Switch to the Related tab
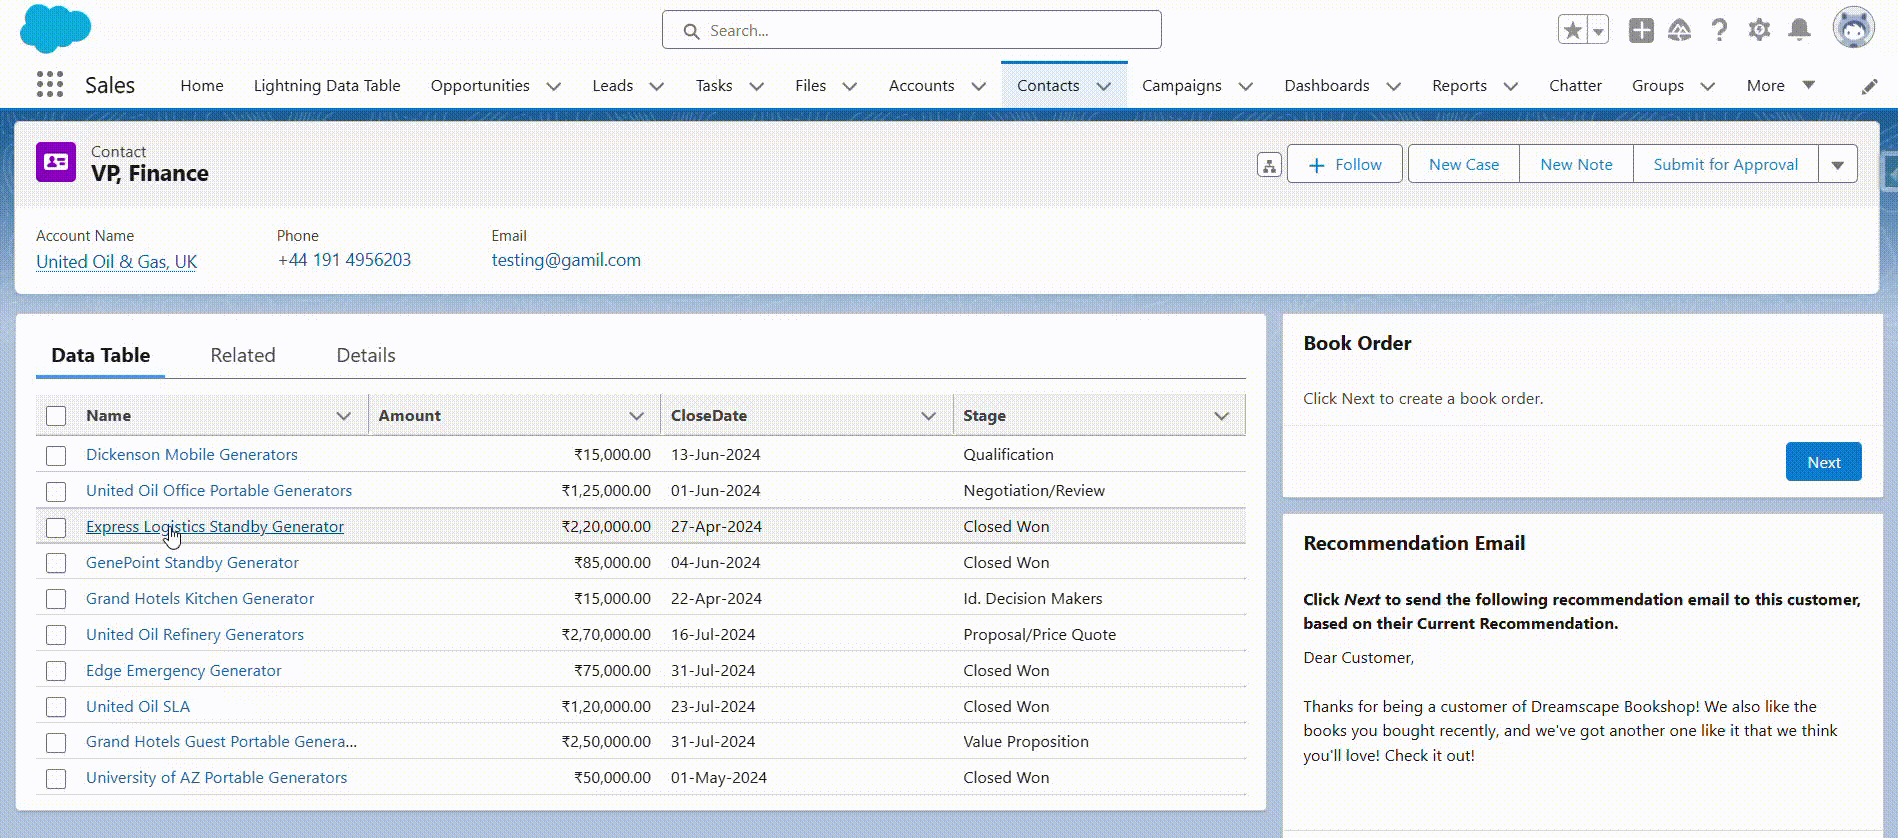 click(243, 355)
